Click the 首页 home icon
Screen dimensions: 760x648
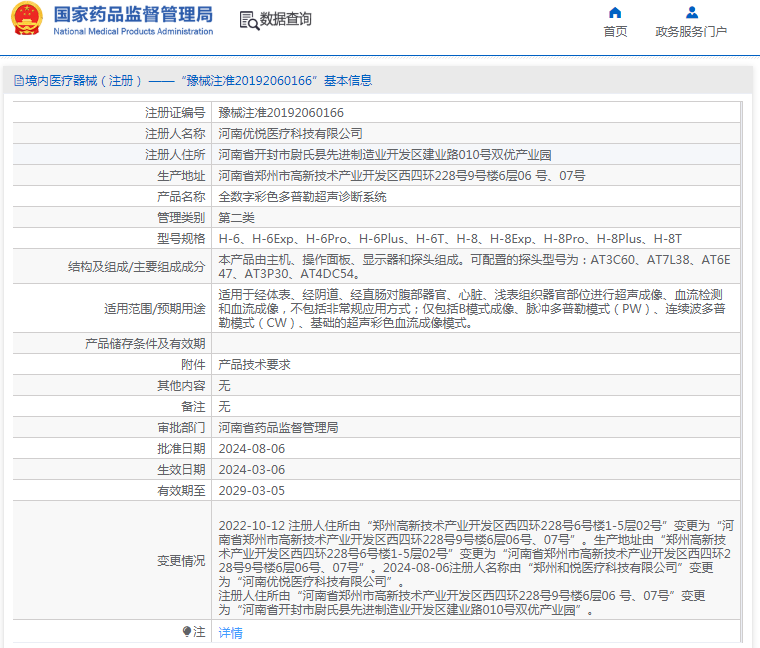pyautogui.click(x=615, y=13)
